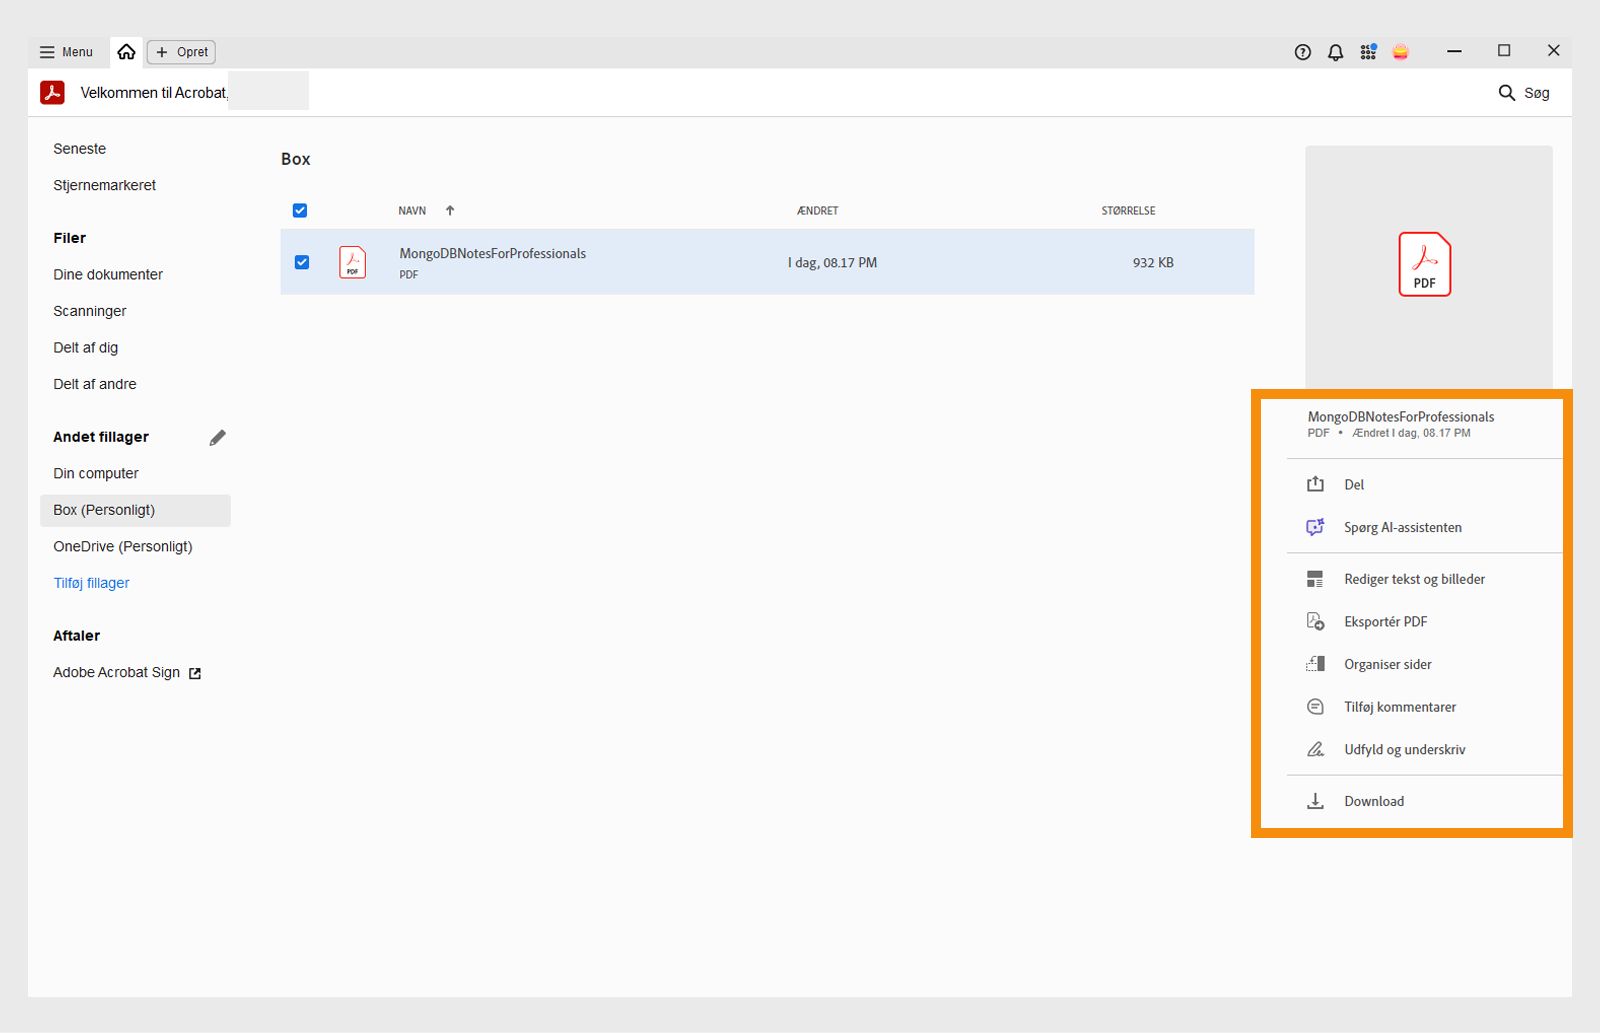This screenshot has height=1033, width=1600.
Task: Select Box (Personligt) storage
Action: click(135, 510)
